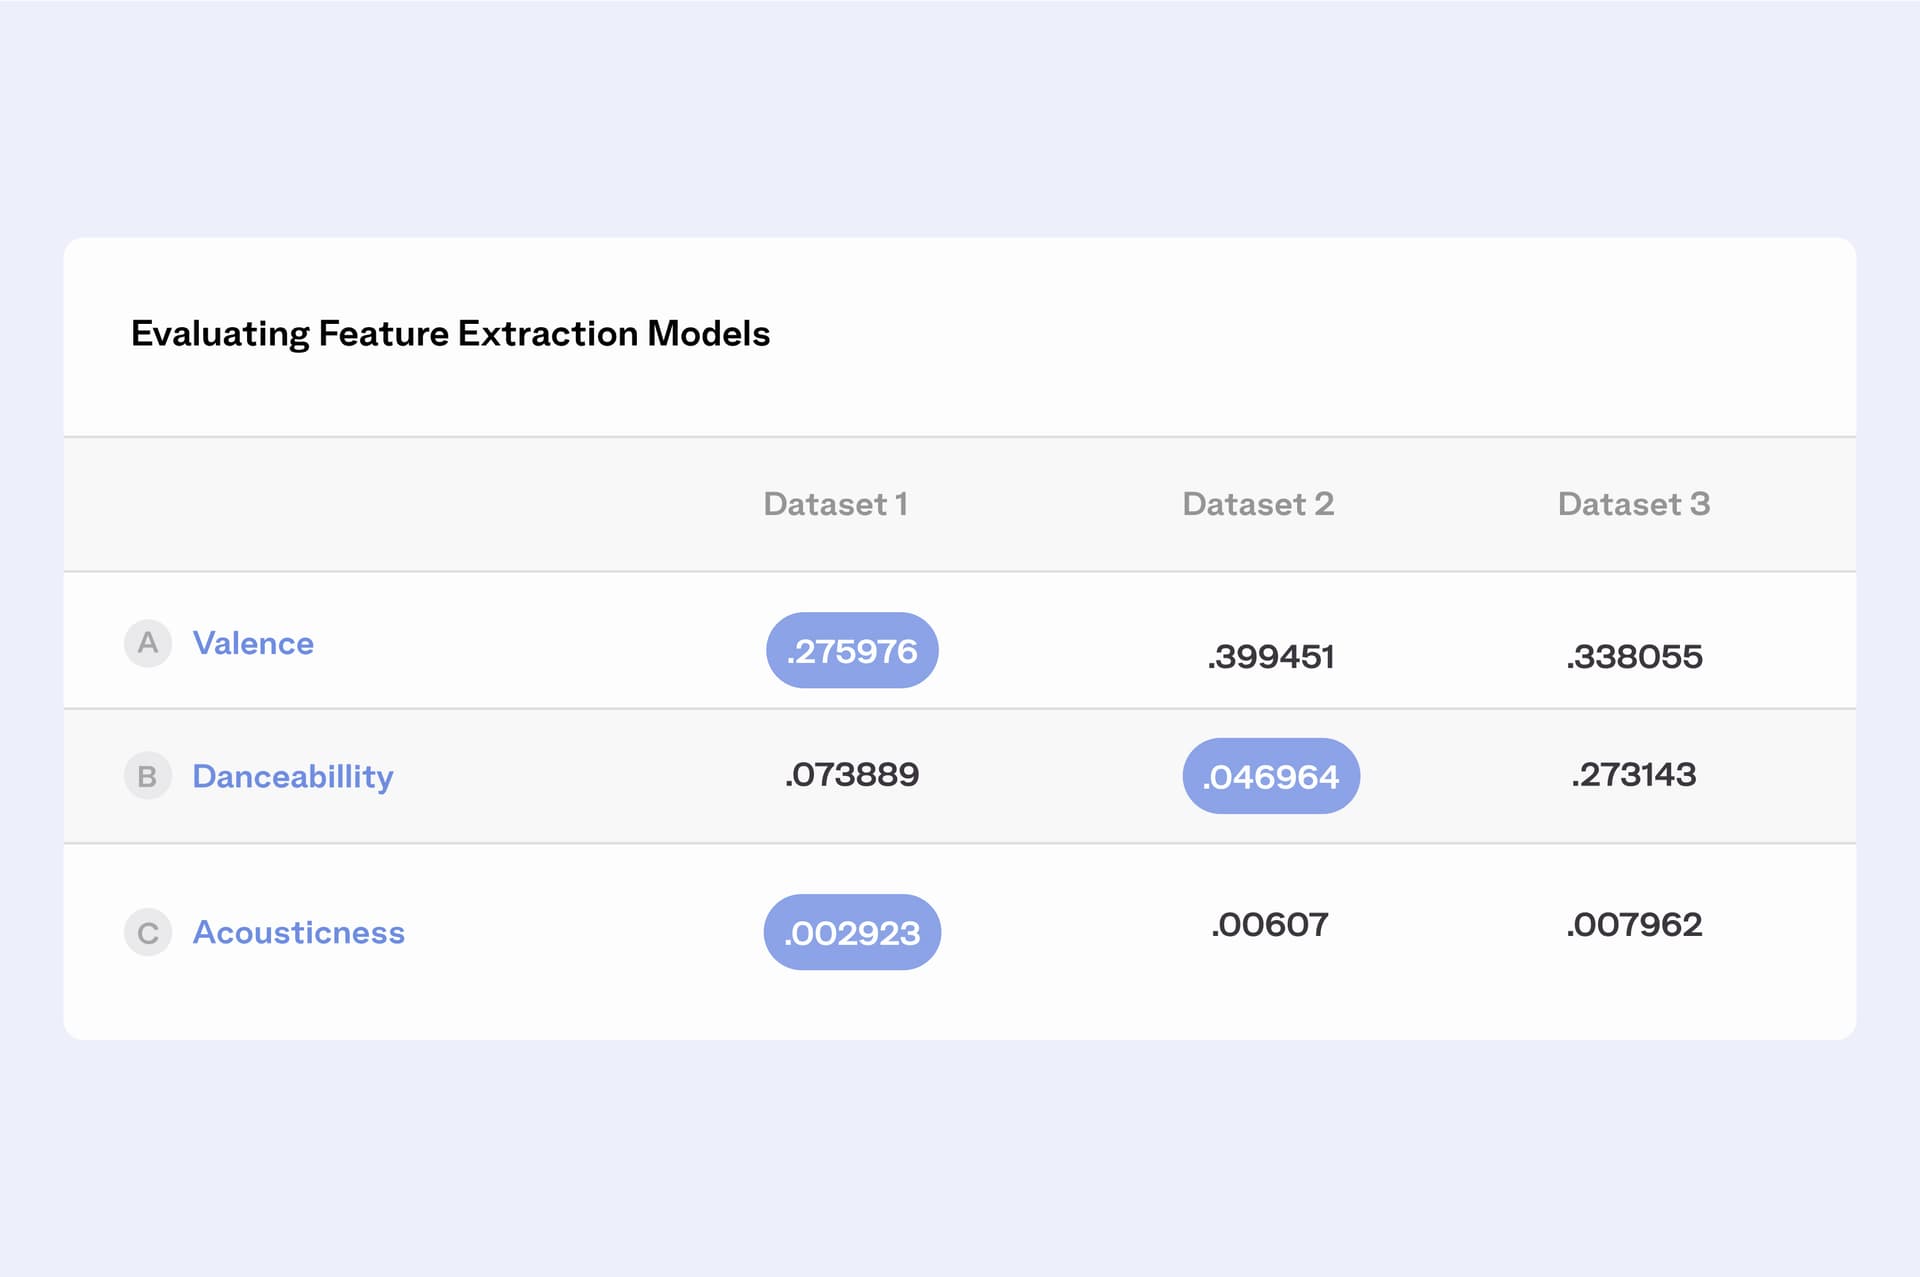Screen dimensions: 1920x1277
Task: Click highlighted .275976 value pill
Action: point(852,650)
